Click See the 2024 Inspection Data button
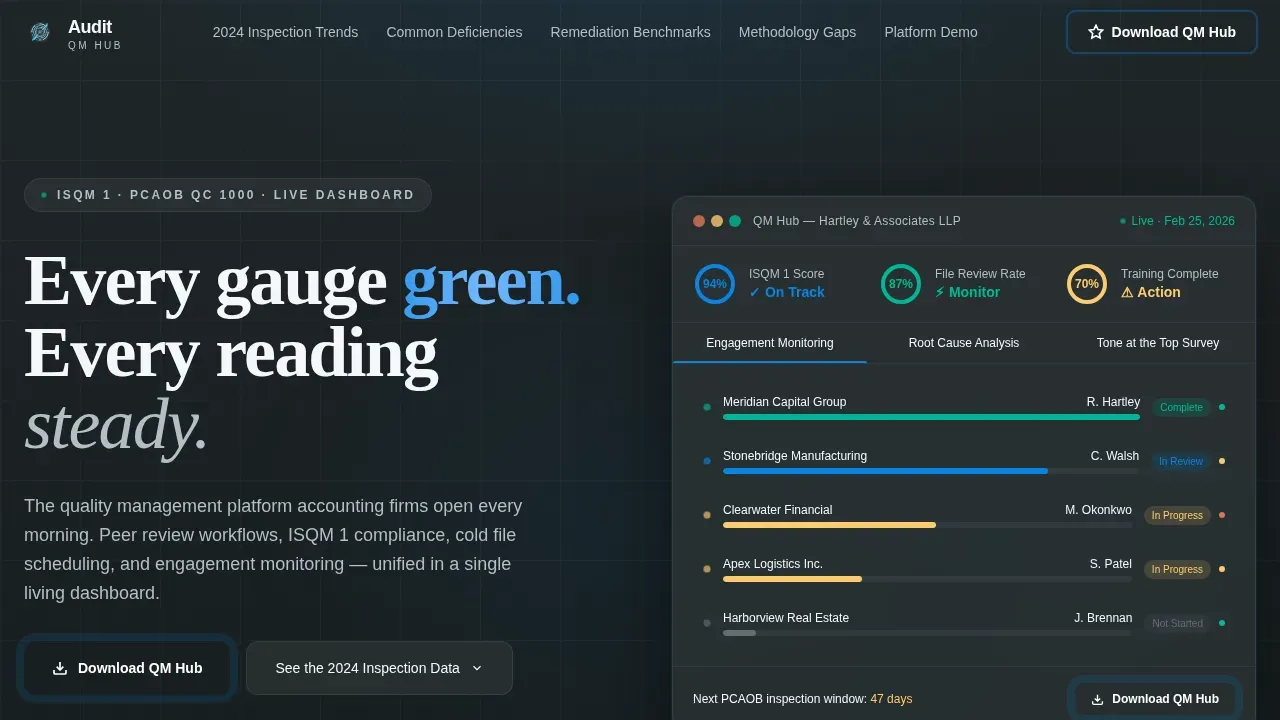The width and height of the screenshot is (1280, 720). [379, 668]
